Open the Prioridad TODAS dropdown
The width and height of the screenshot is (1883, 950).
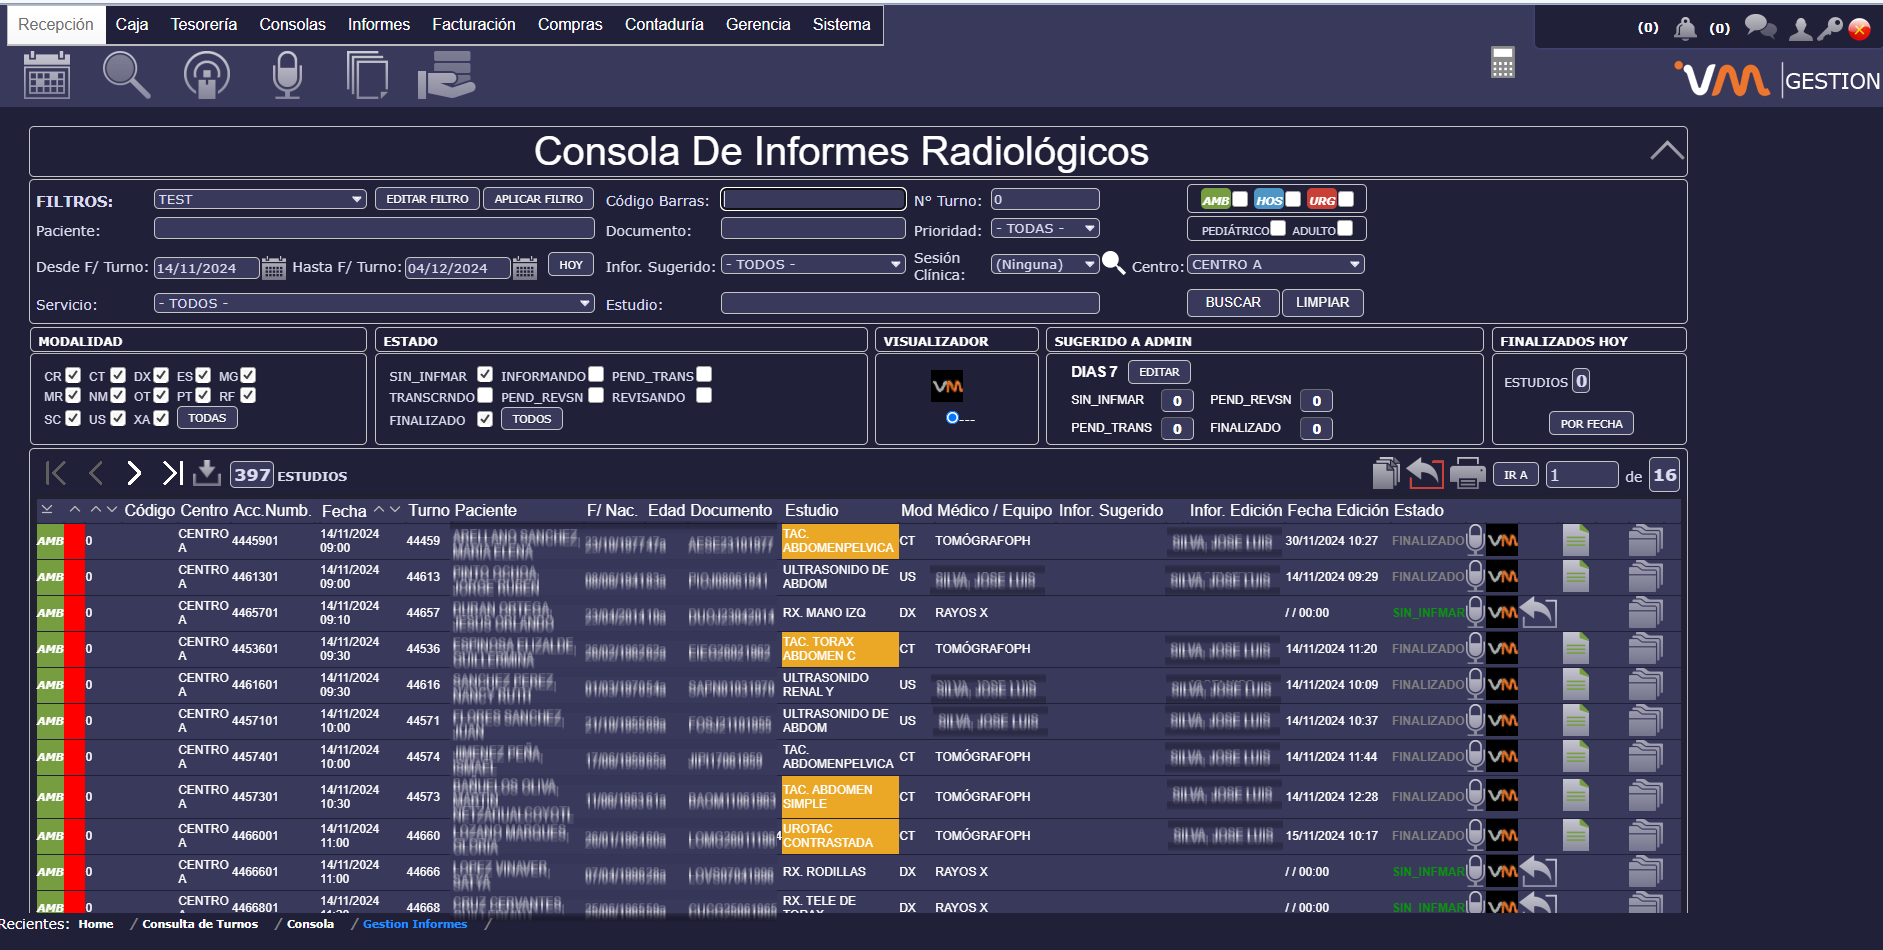[x=1045, y=228]
